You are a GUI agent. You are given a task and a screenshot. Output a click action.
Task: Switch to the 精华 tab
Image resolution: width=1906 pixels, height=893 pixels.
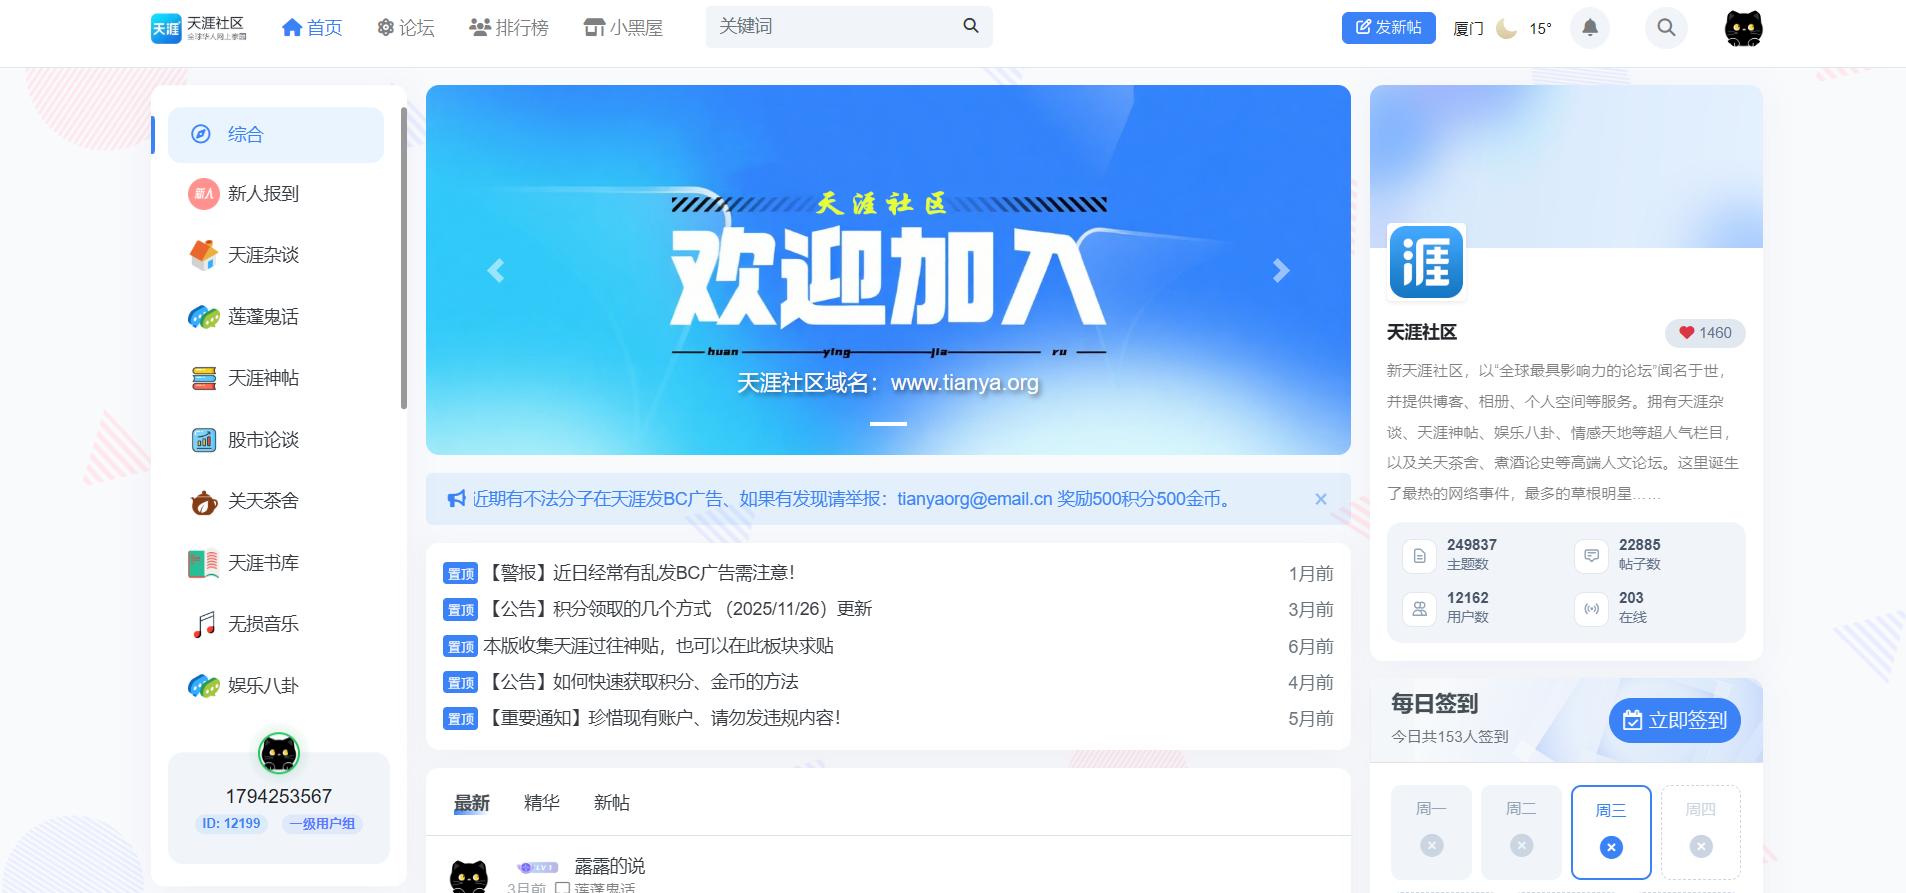tap(541, 802)
